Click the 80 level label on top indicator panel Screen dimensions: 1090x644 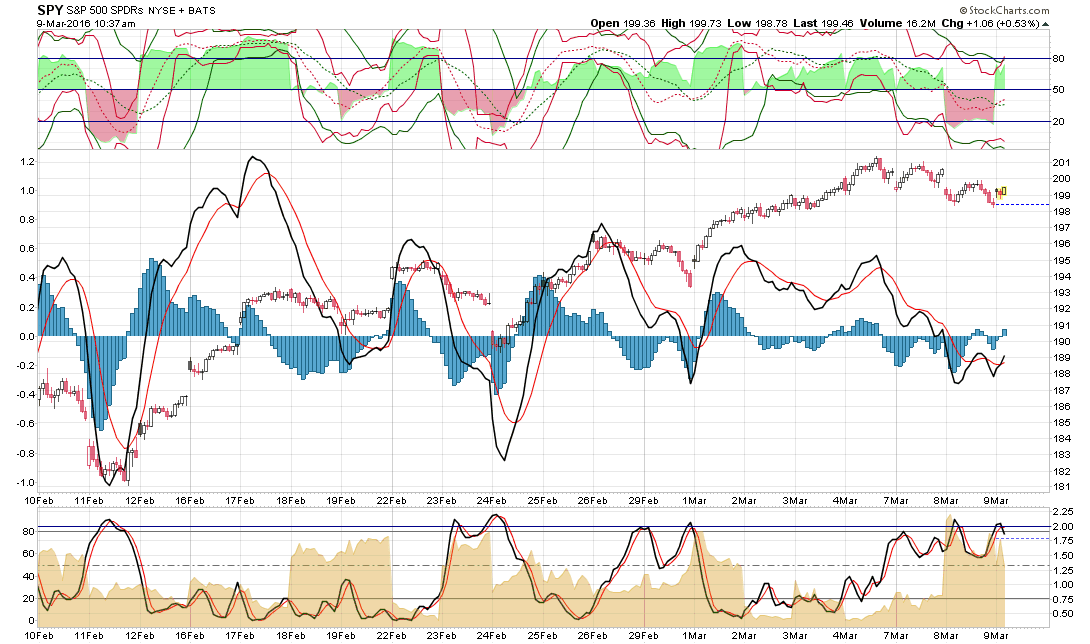(x=1058, y=59)
